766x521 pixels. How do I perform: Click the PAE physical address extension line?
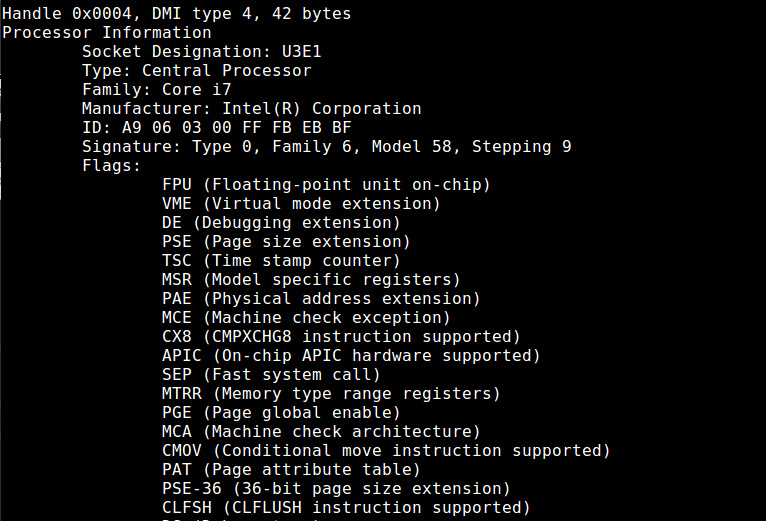(x=321, y=299)
